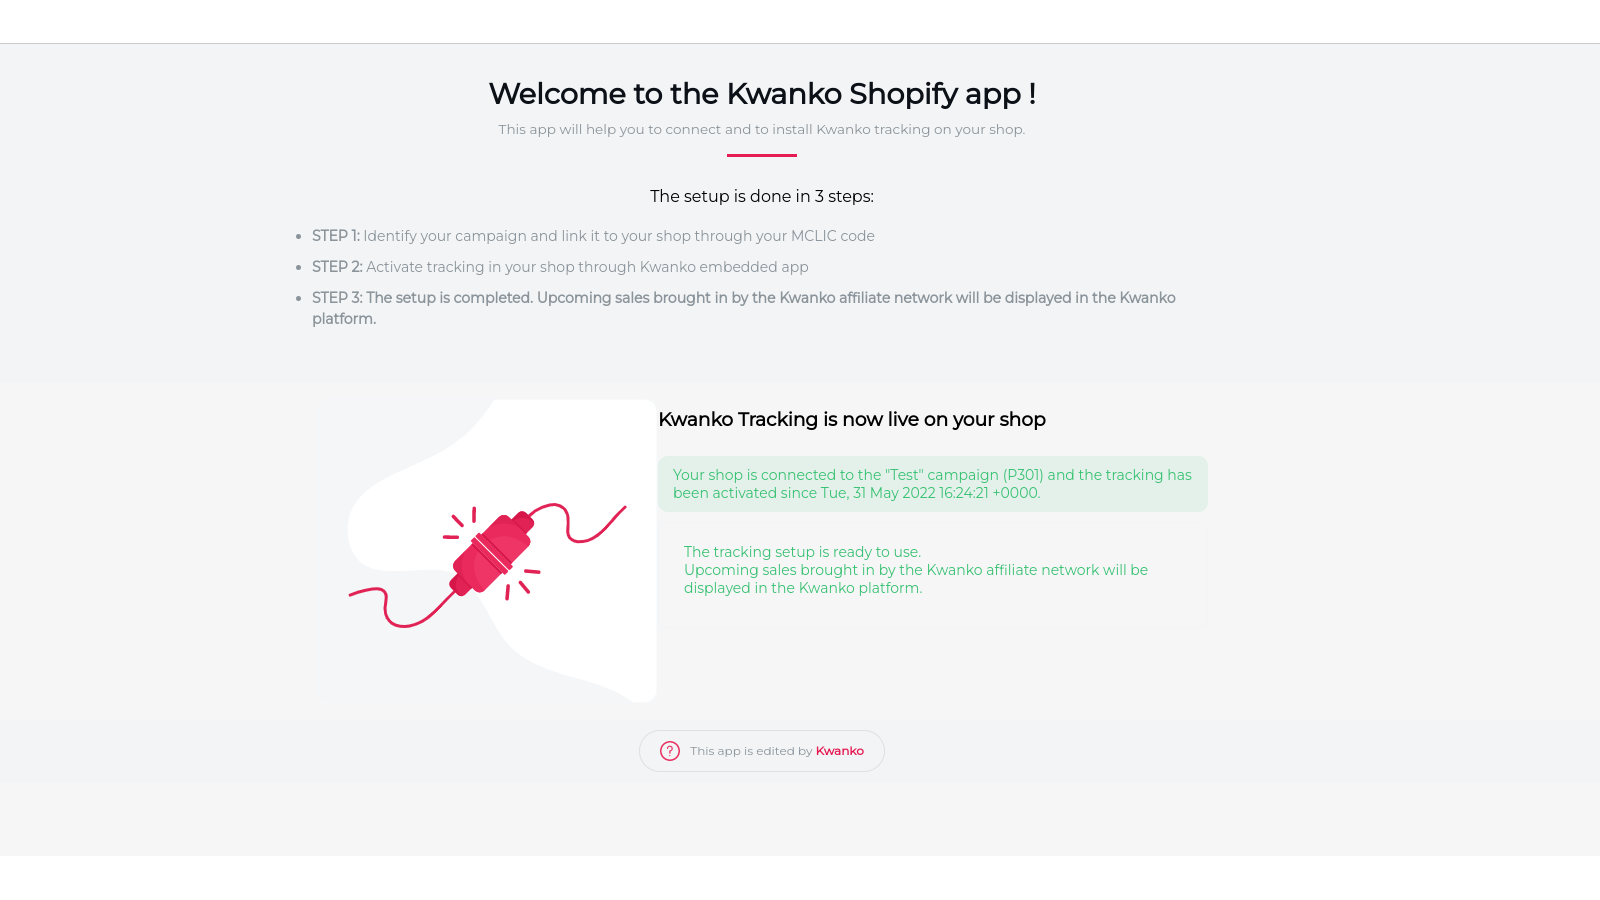
Task: Click the "This app is edited by" text
Action: [x=750, y=751]
